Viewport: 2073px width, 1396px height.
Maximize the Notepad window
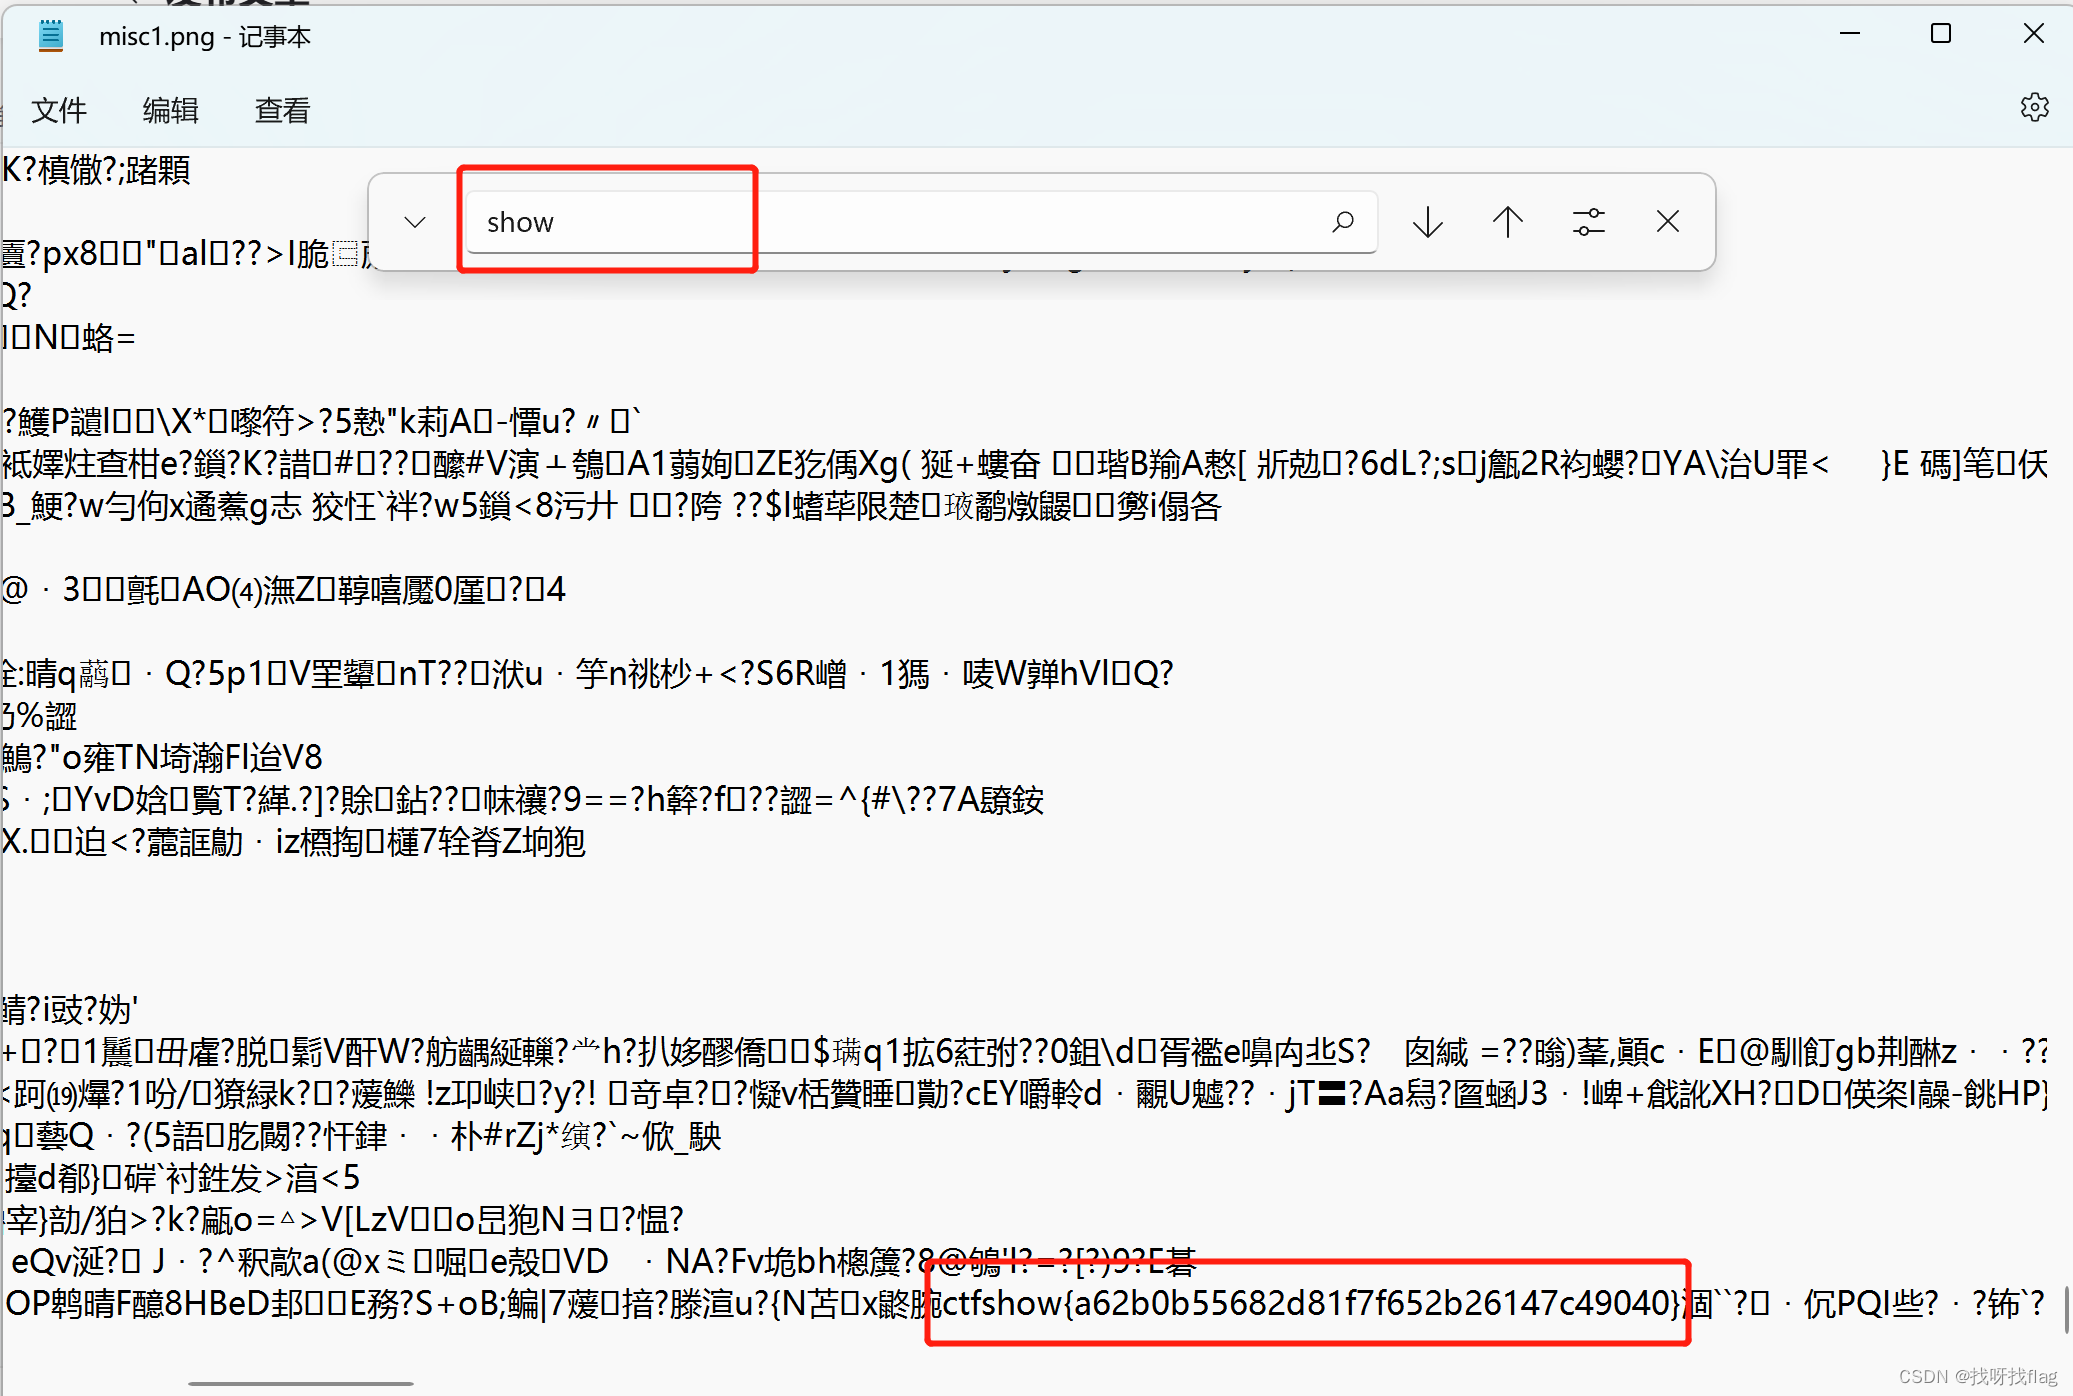click(1940, 34)
